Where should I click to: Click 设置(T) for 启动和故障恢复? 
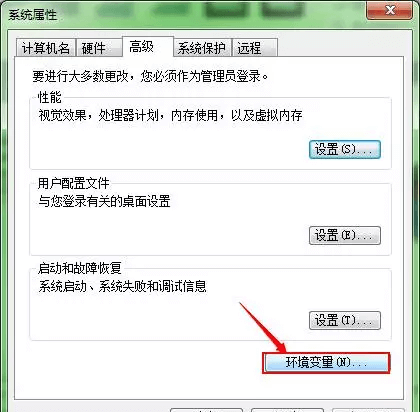[x=345, y=321]
